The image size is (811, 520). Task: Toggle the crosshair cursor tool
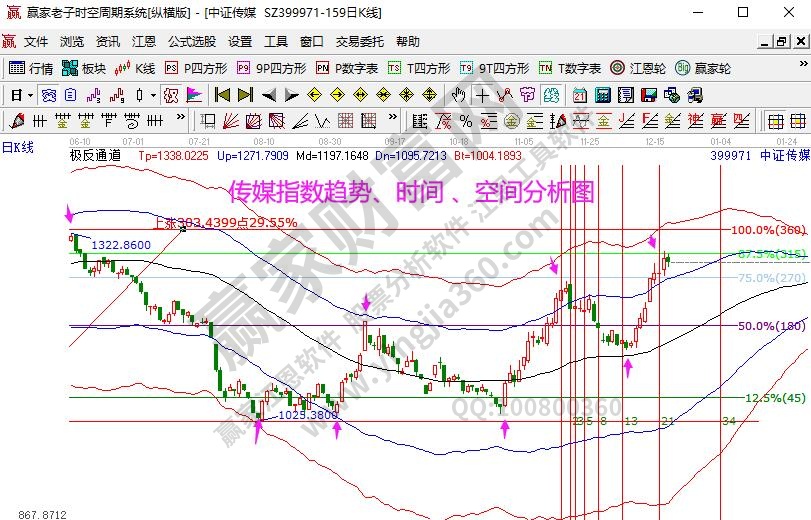point(483,95)
